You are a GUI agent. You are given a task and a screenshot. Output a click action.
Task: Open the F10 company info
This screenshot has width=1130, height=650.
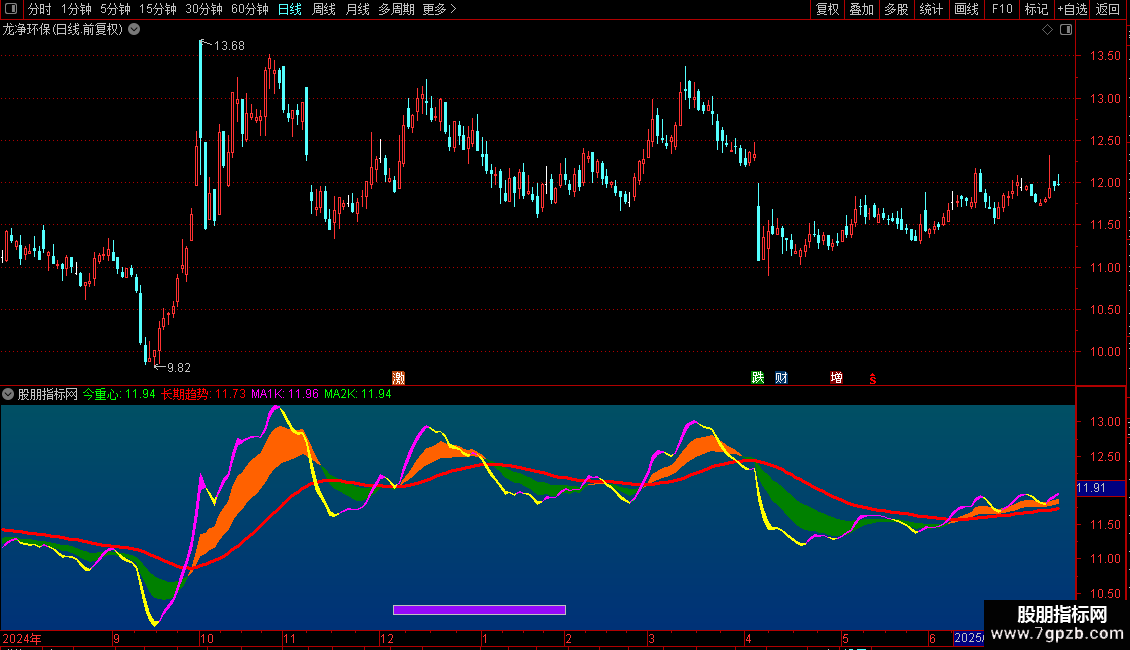[1002, 9]
